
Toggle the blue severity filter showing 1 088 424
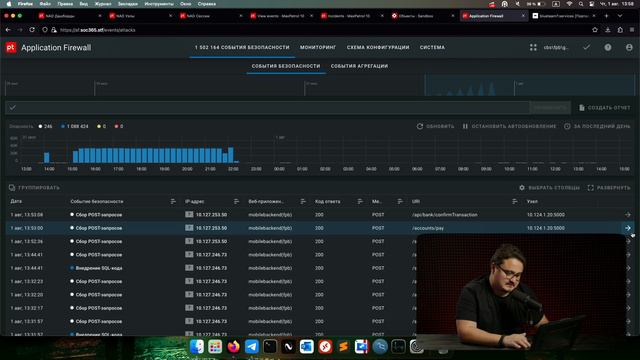[x=74, y=127]
